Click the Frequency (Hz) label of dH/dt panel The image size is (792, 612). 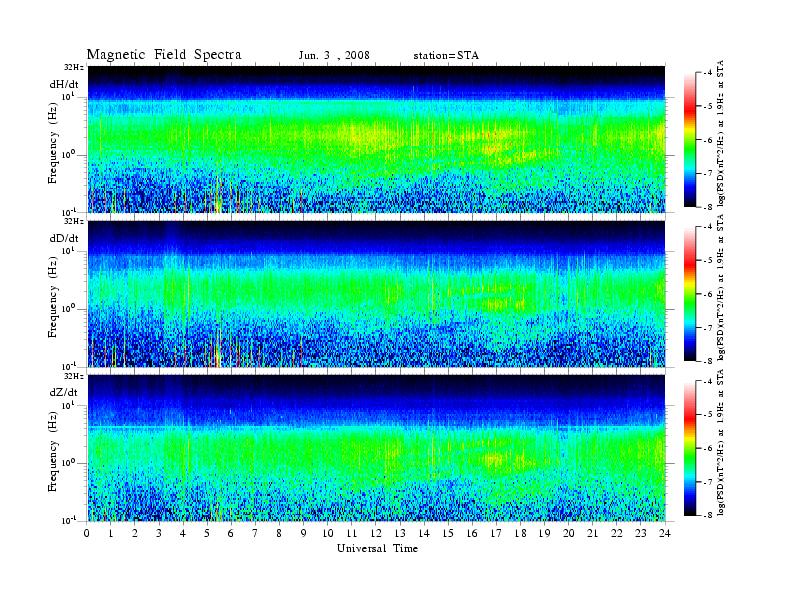tap(53, 143)
